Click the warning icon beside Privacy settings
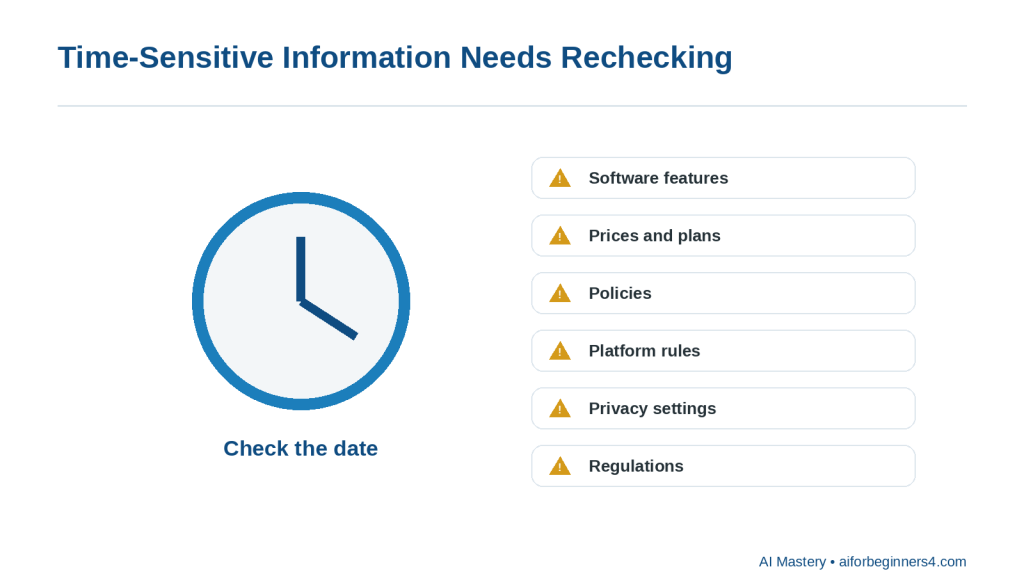The height and width of the screenshot is (576, 1024). pos(560,408)
